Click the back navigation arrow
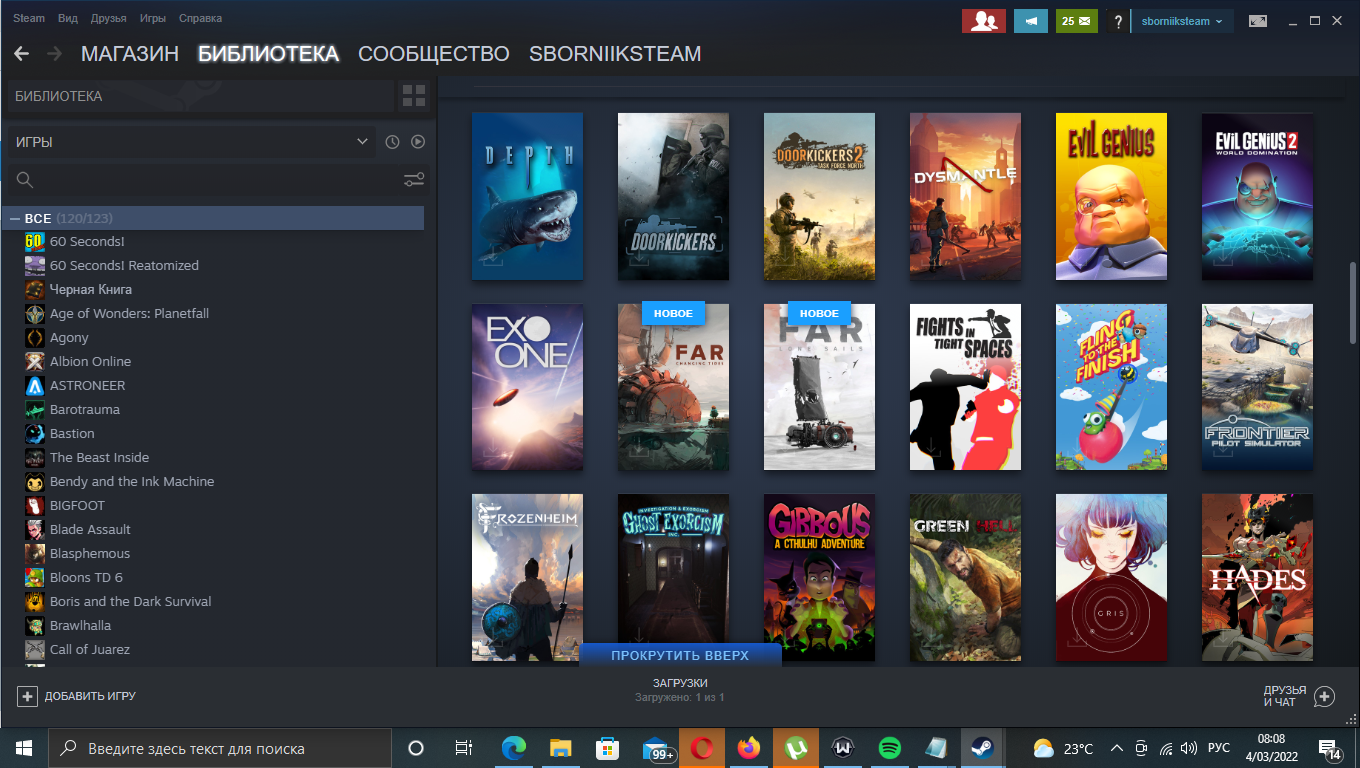1360x768 pixels. point(21,54)
